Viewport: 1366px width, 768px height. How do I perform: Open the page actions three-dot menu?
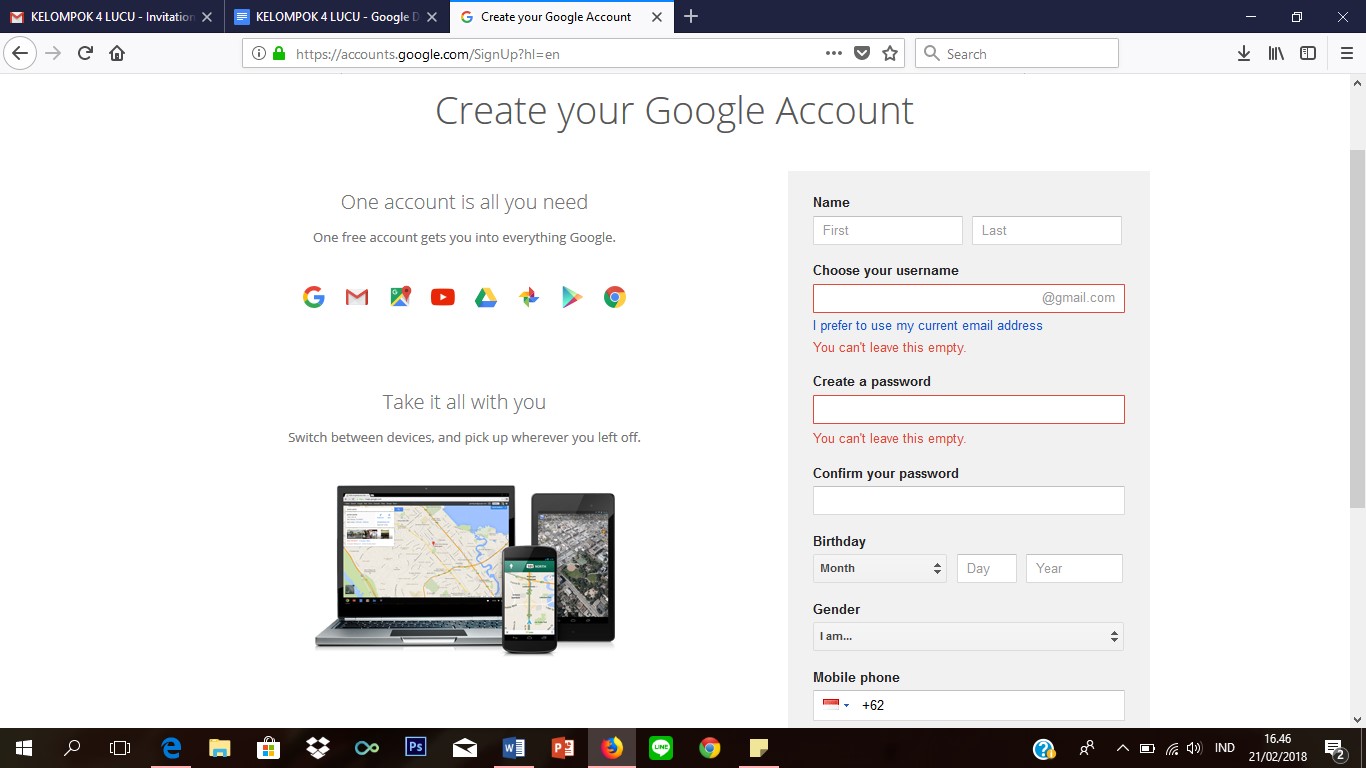click(x=834, y=54)
